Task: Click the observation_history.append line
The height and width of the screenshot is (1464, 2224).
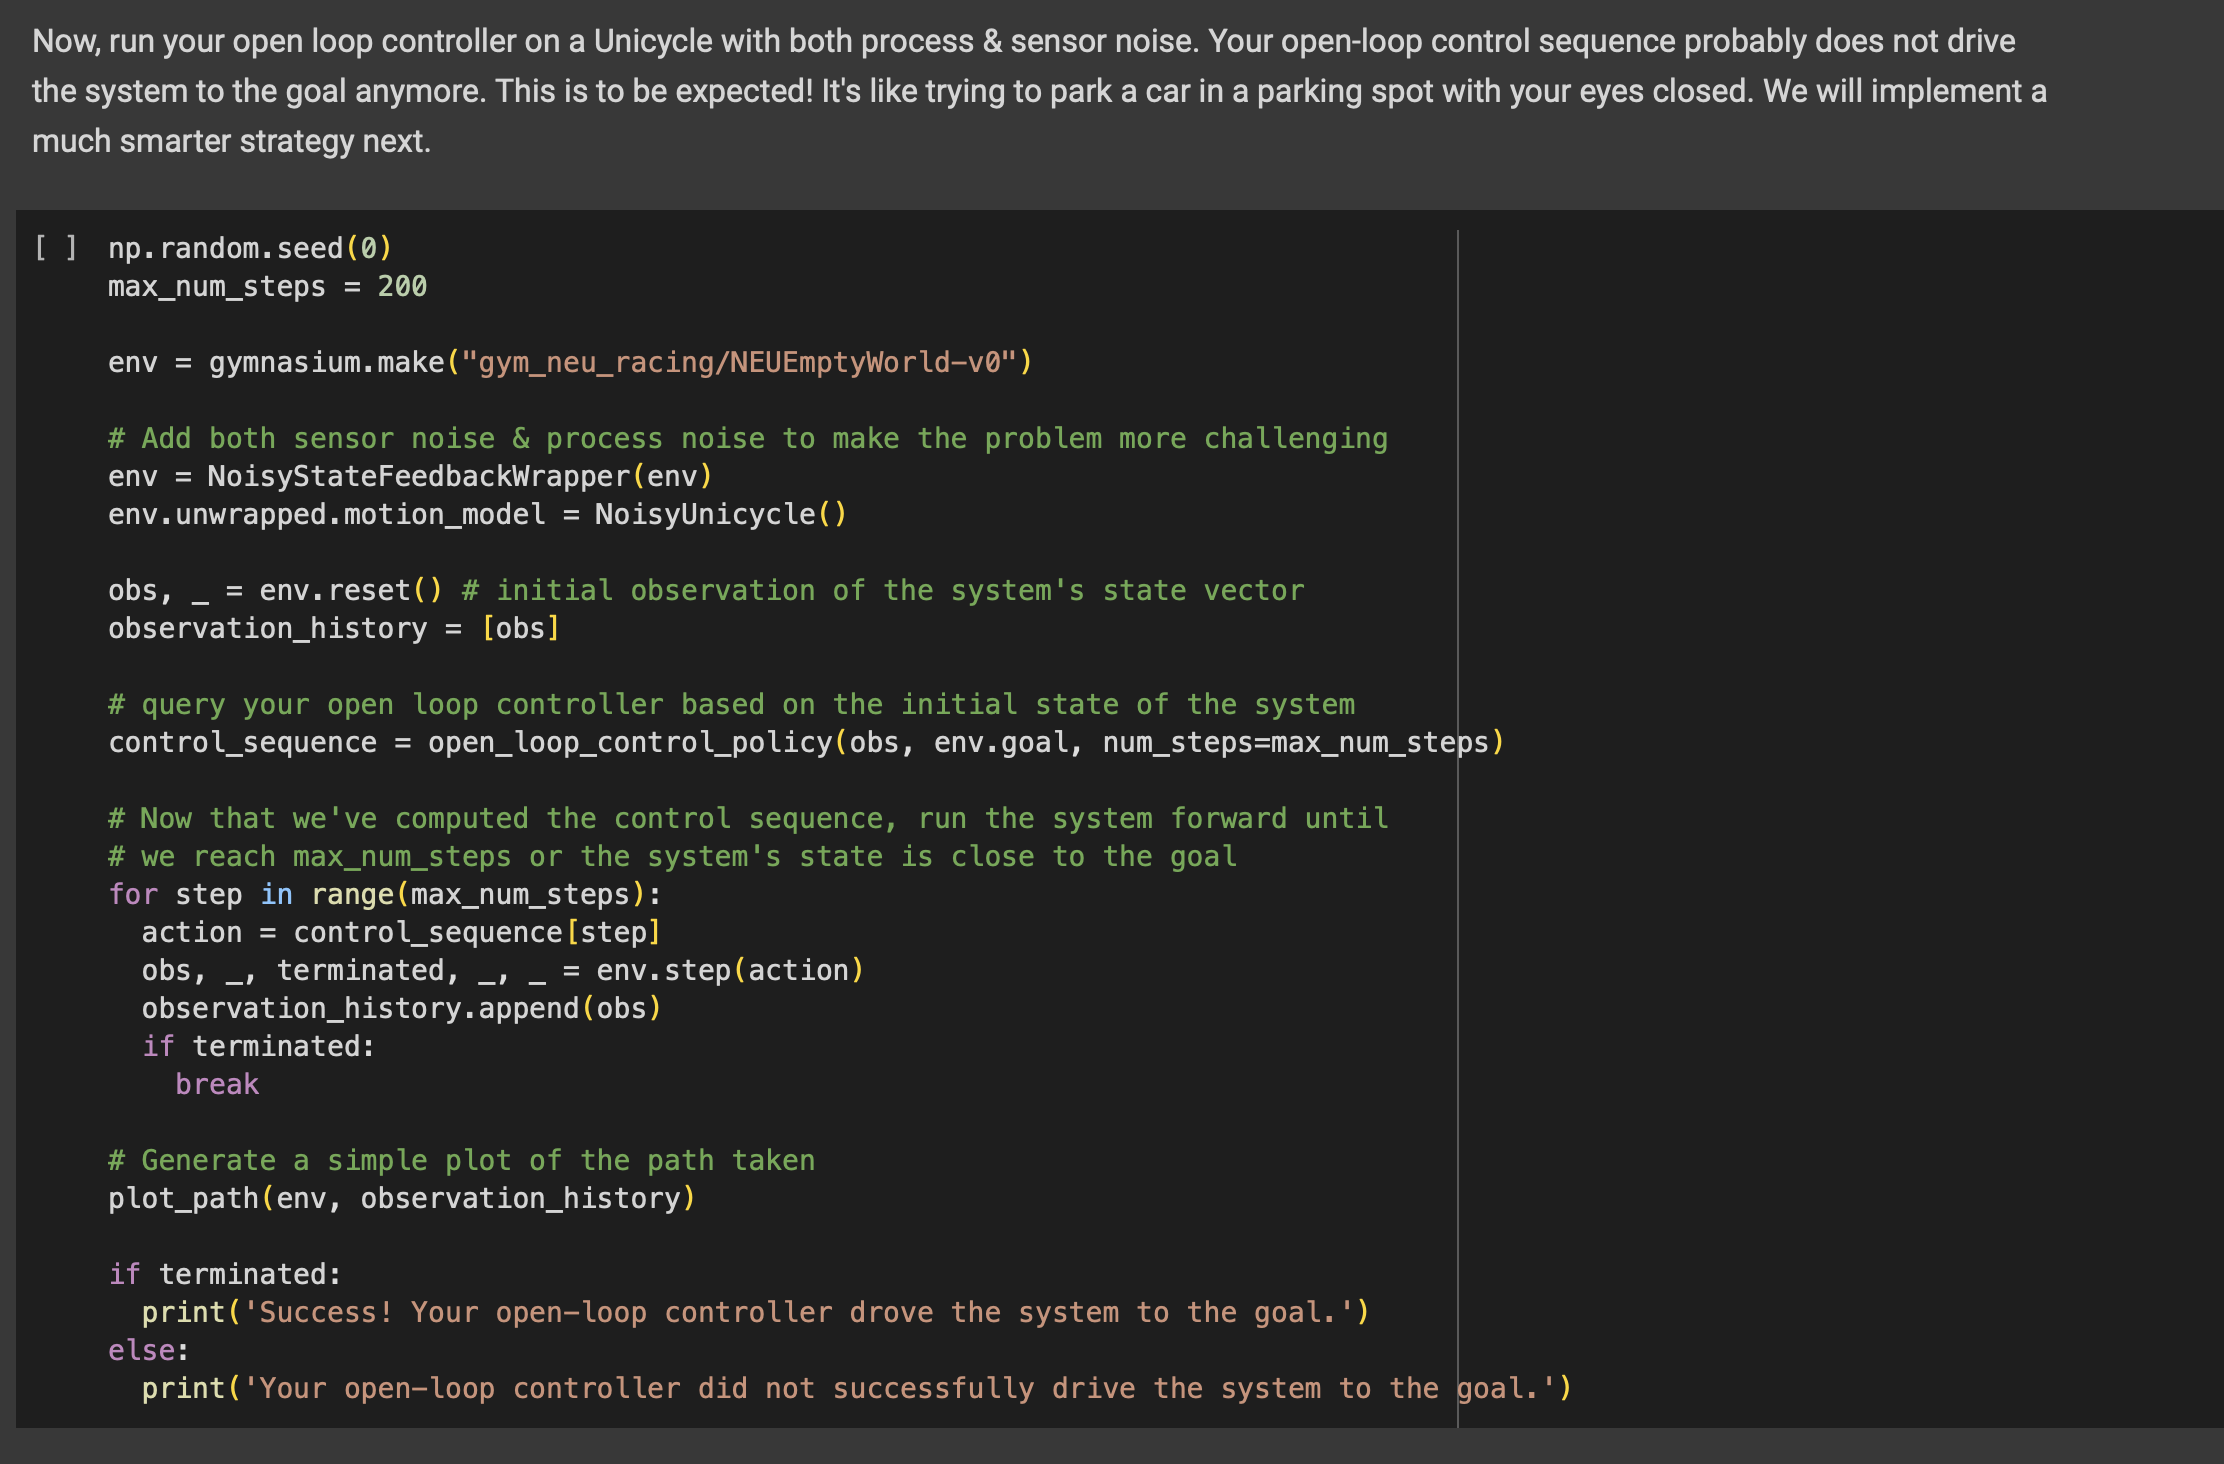Action: coord(400,1007)
